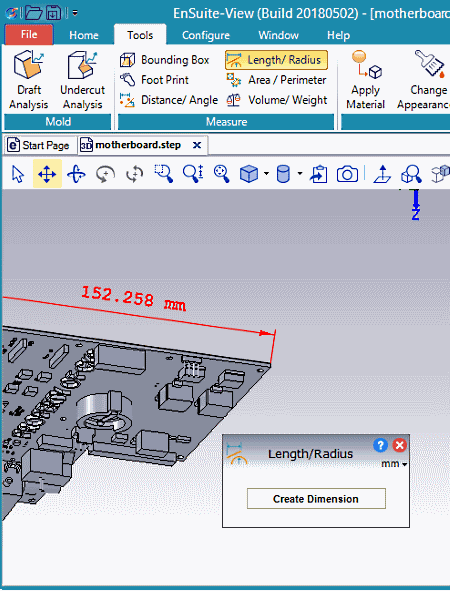
Task: Click the plane with arrow icon
Action: coord(382,174)
